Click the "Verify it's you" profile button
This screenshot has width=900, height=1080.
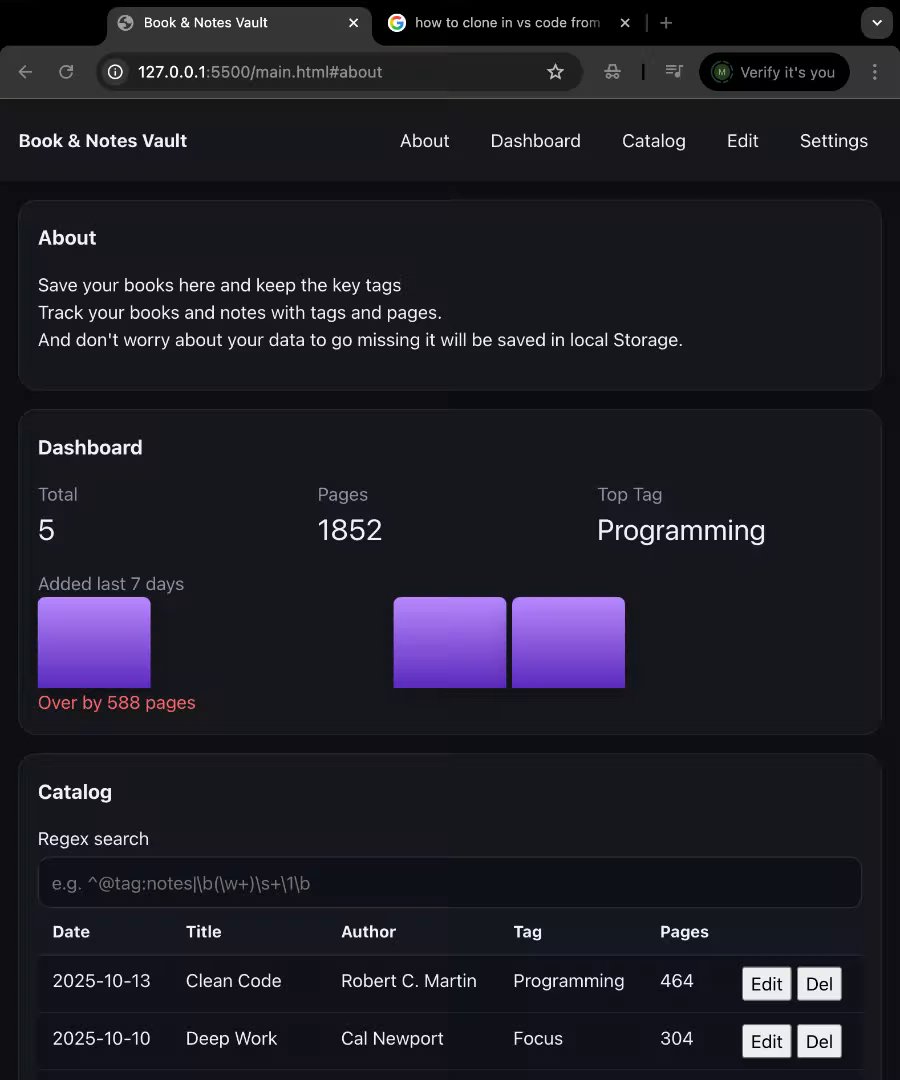tap(774, 72)
